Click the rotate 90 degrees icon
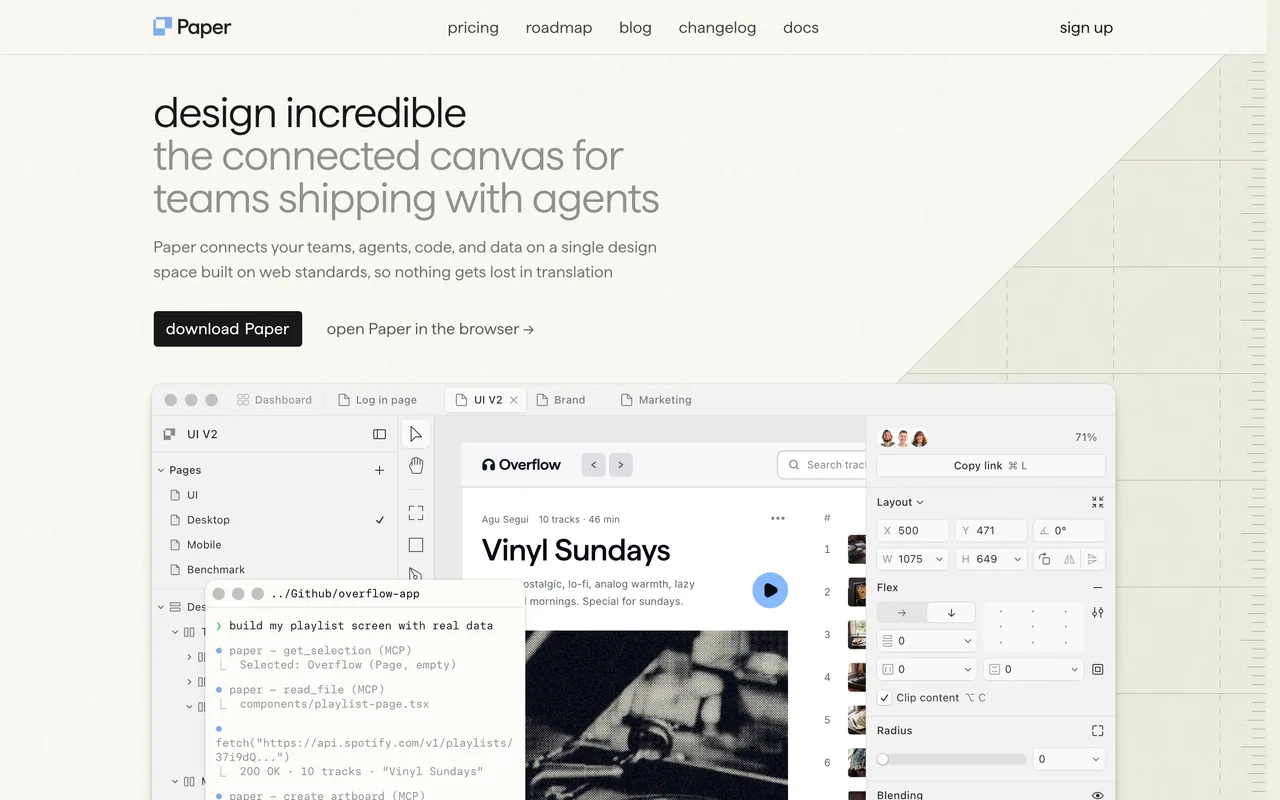Image resolution: width=1280 pixels, height=800 pixels. (x=1045, y=559)
